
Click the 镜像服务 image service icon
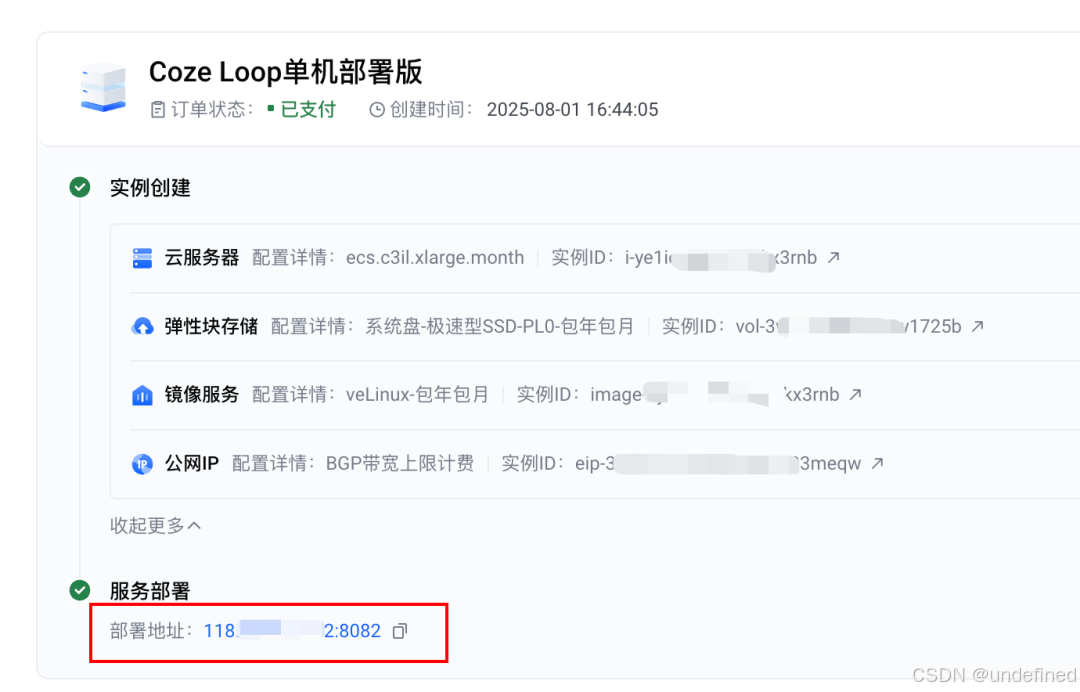tap(142, 395)
